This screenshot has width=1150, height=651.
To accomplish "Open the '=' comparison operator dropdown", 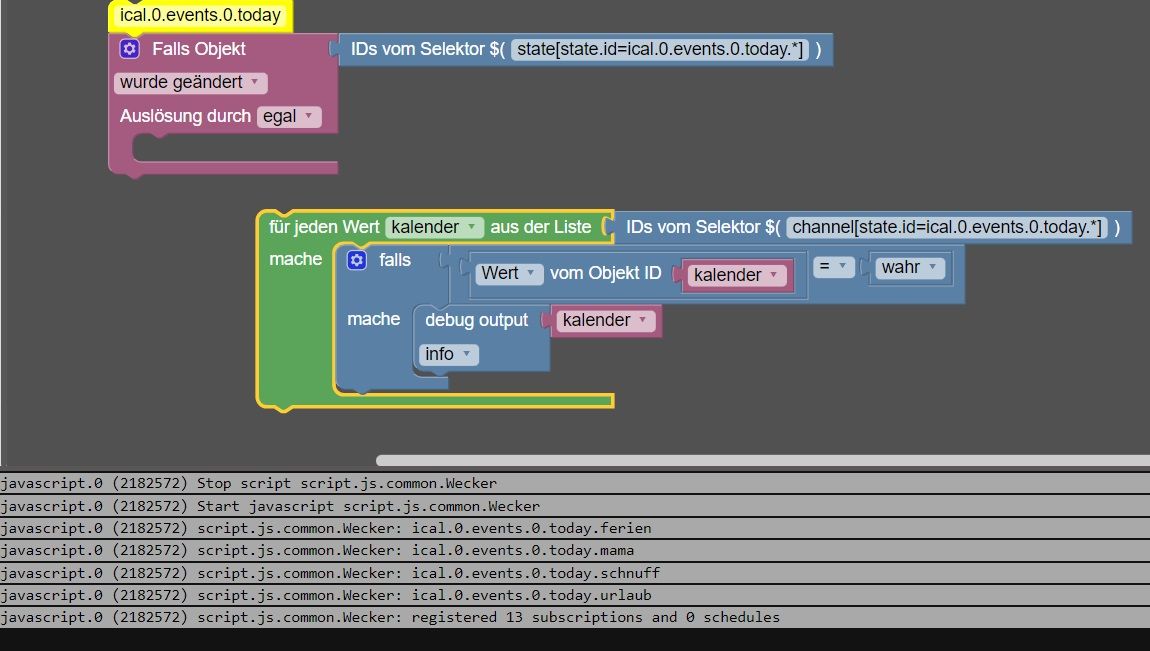I will 834,267.
